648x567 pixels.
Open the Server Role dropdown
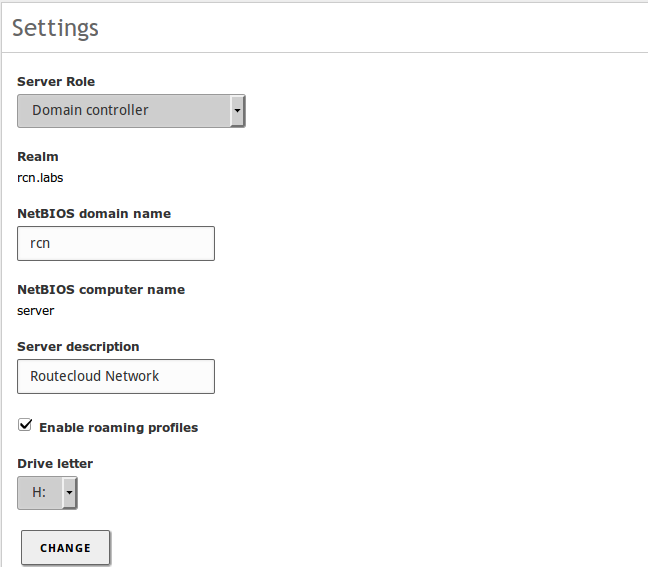[x=131, y=111]
